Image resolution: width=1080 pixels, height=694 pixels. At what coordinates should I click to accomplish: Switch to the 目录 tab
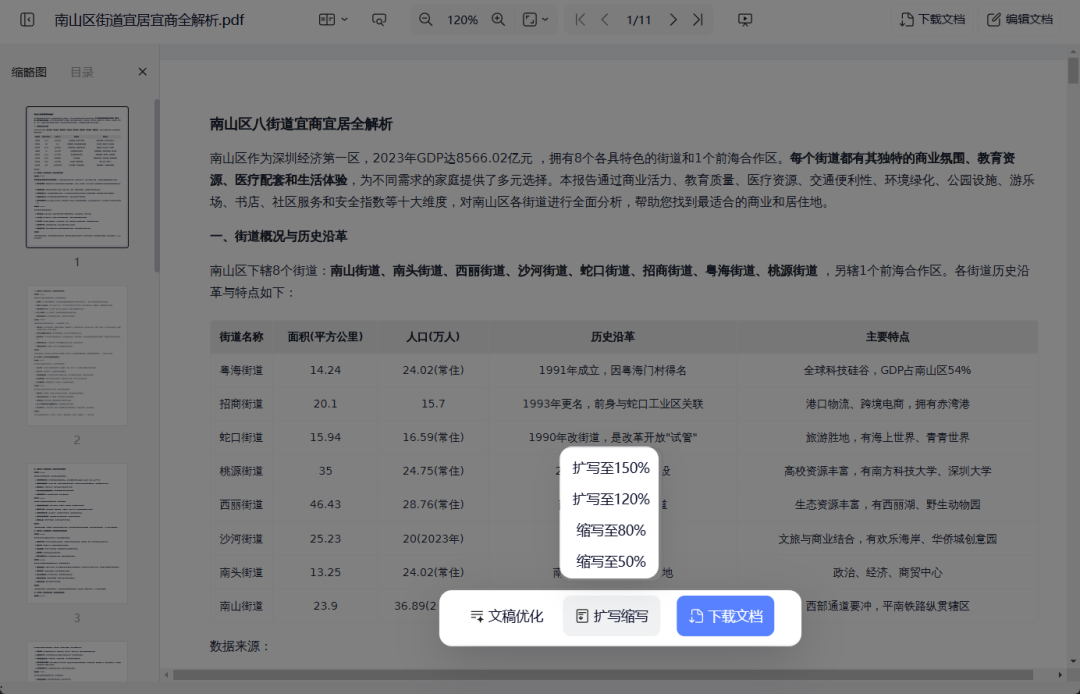click(x=82, y=72)
